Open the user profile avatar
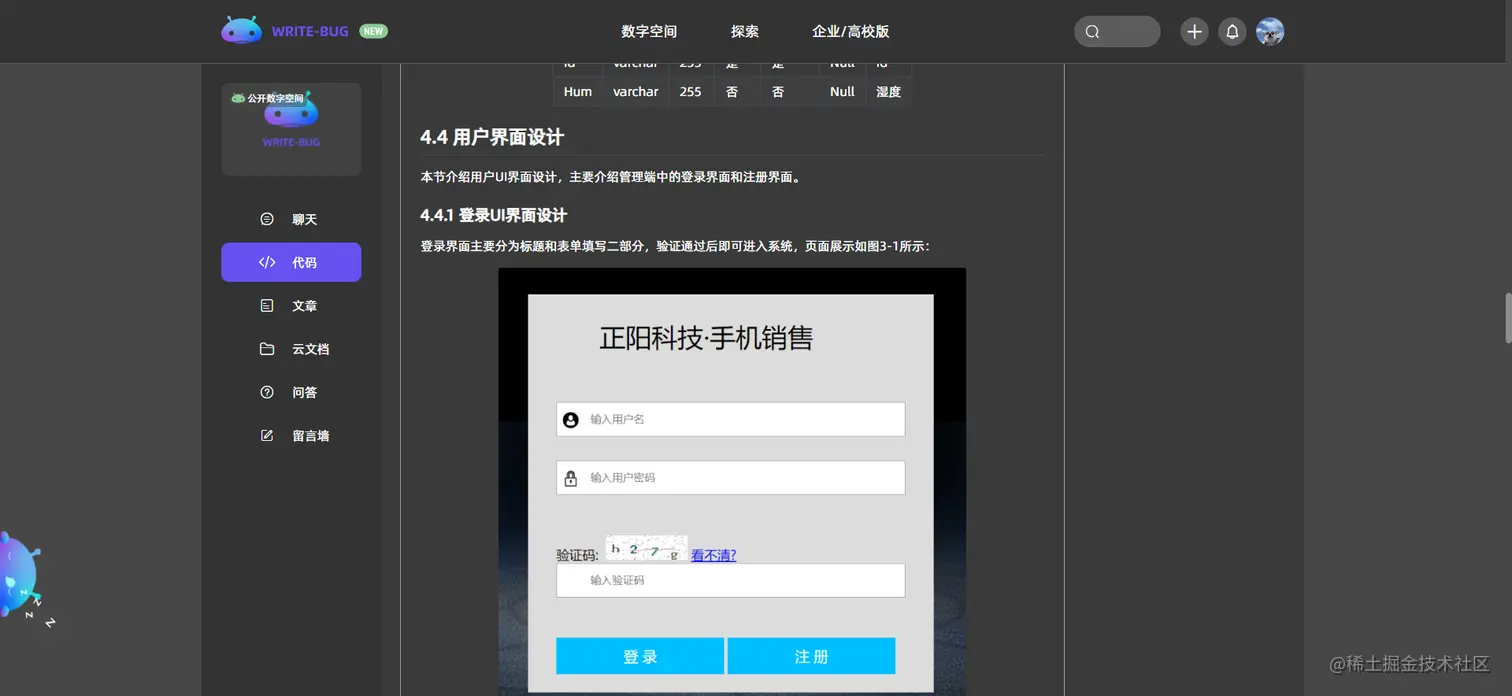The width and height of the screenshot is (1512, 696). coord(1270,31)
